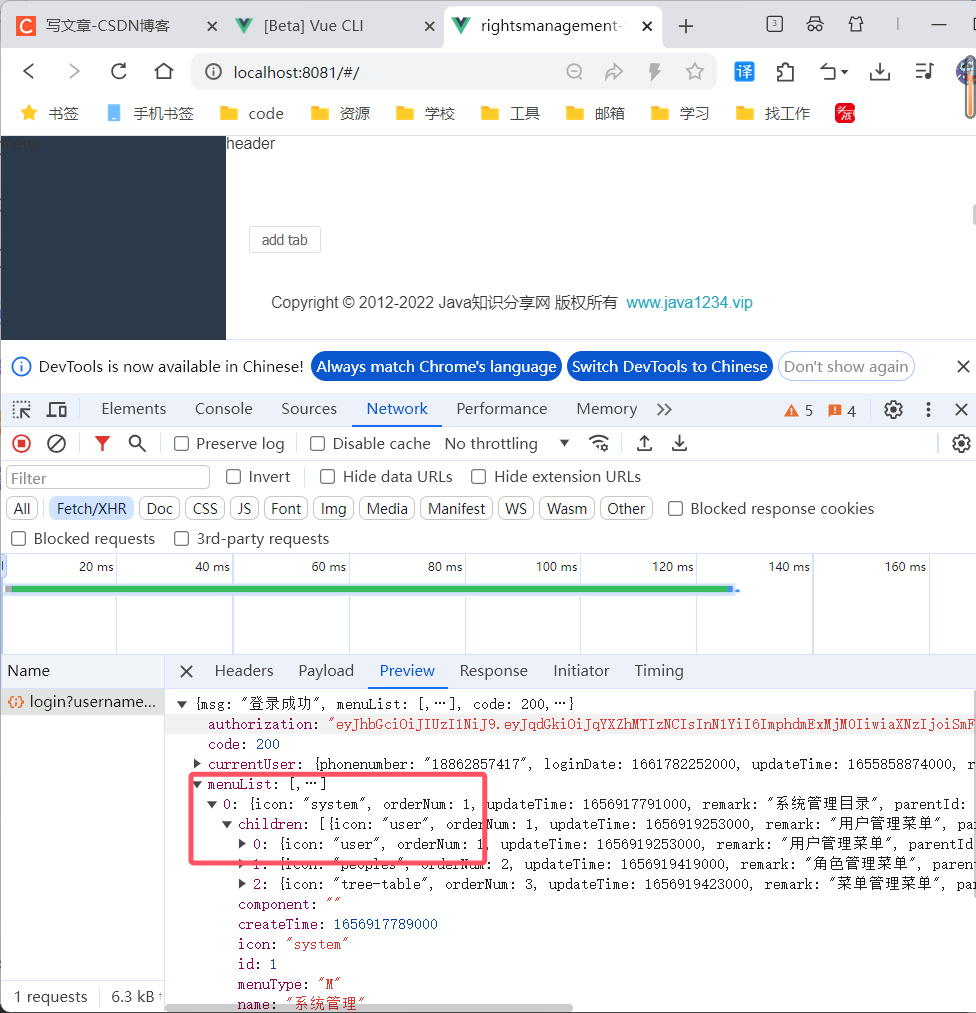This screenshot has height=1013, width=976.
Task: Show more DevTools tabs chevron
Action: coord(664,410)
